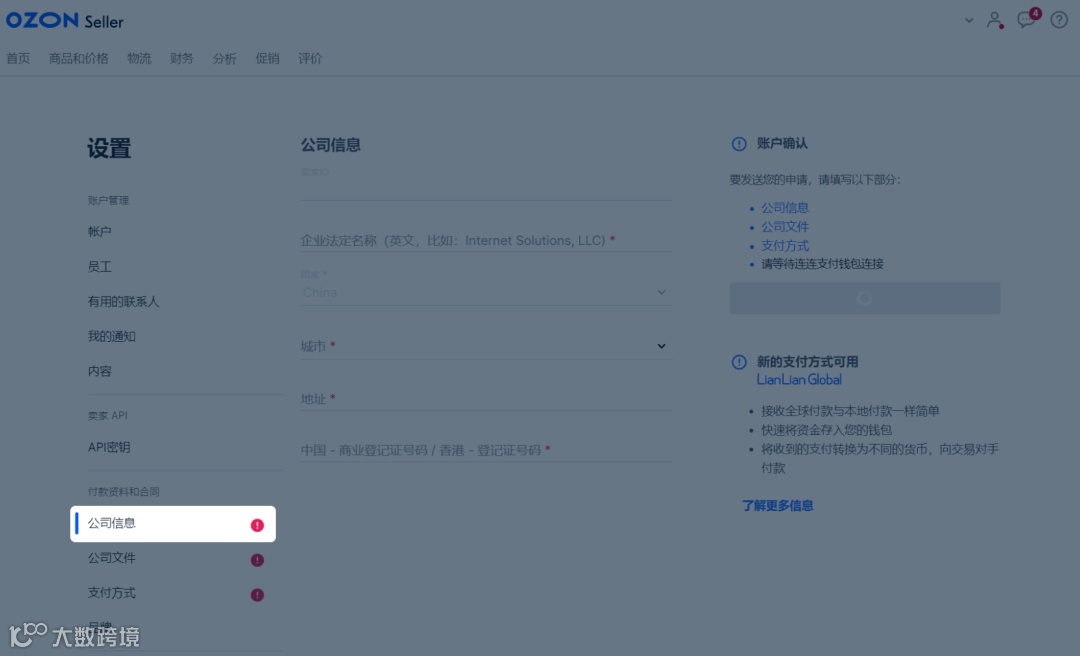Click the 商业登记证号码 input field
Screen dimensions: 1080x656
point(486,450)
